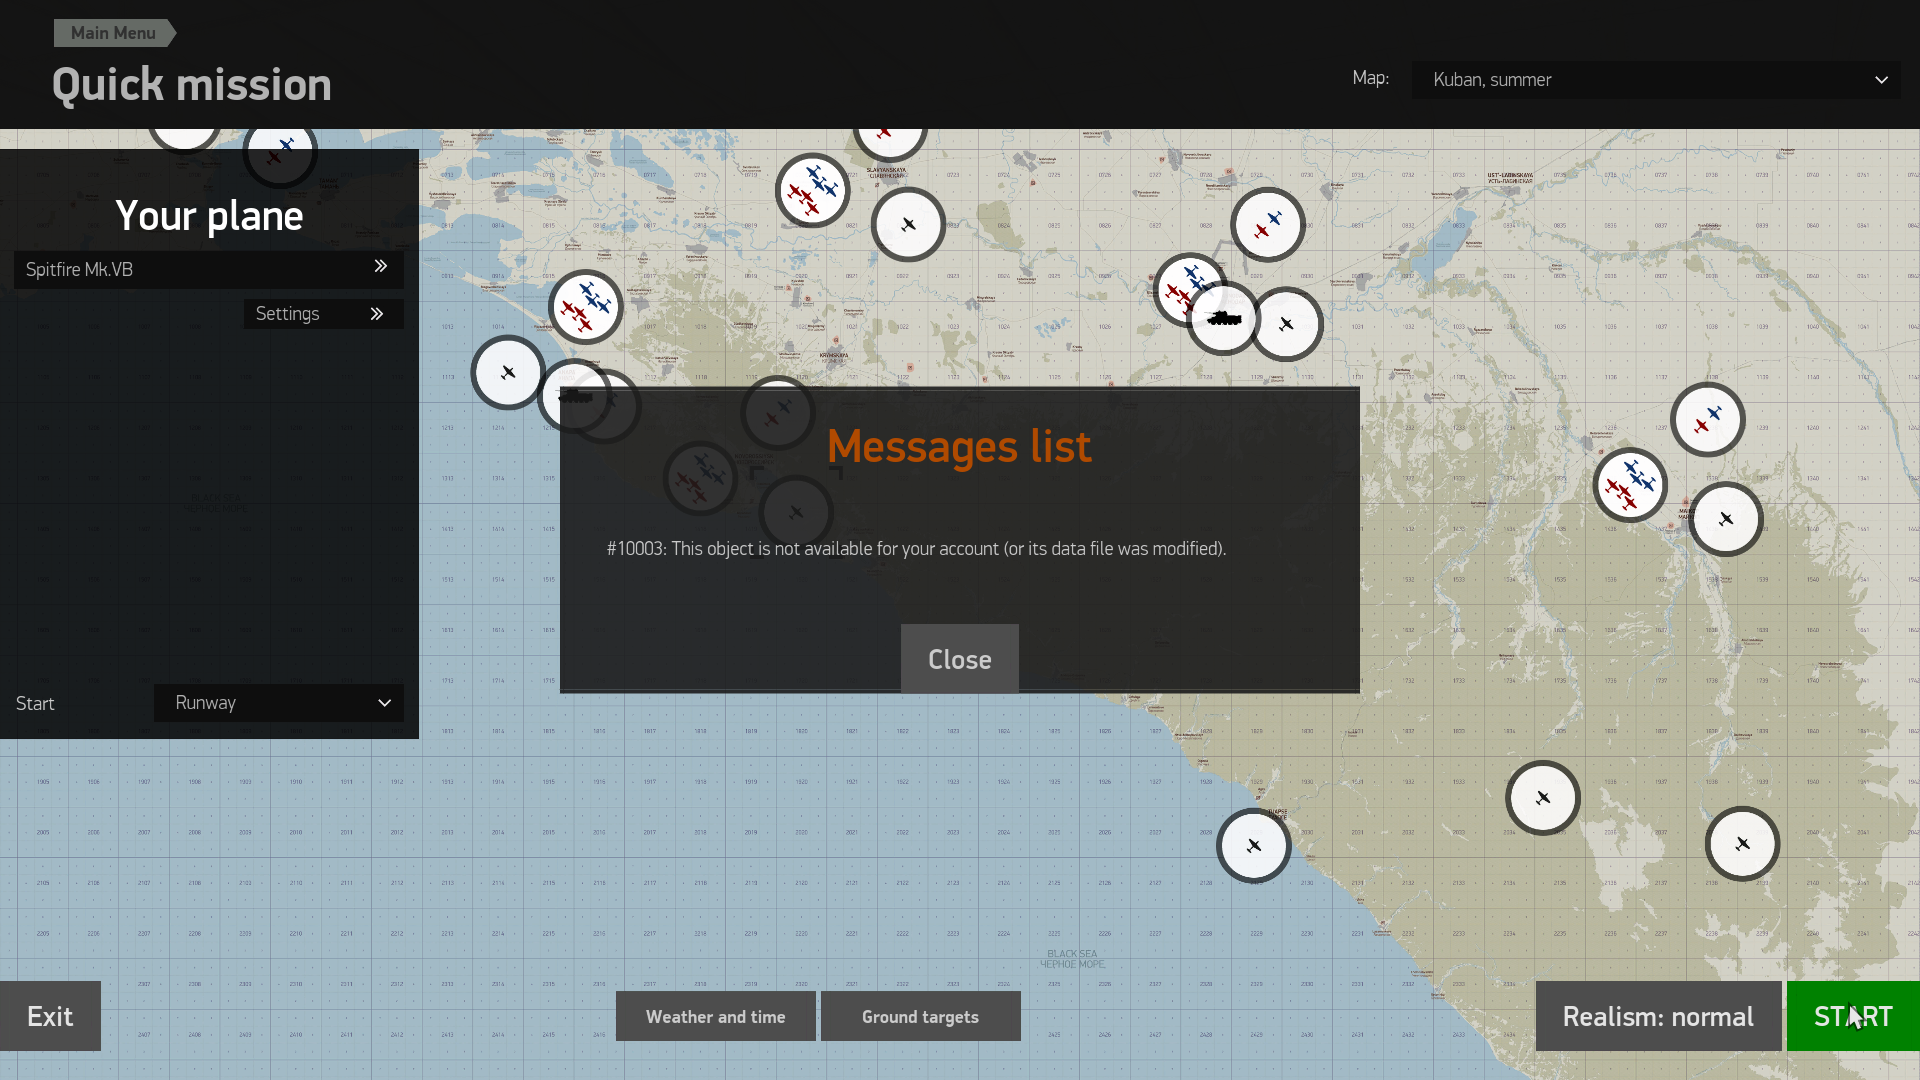Expand the Start position Runway dropdown
The image size is (1920, 1080).
pyautogui.click(x=279, y=703)
